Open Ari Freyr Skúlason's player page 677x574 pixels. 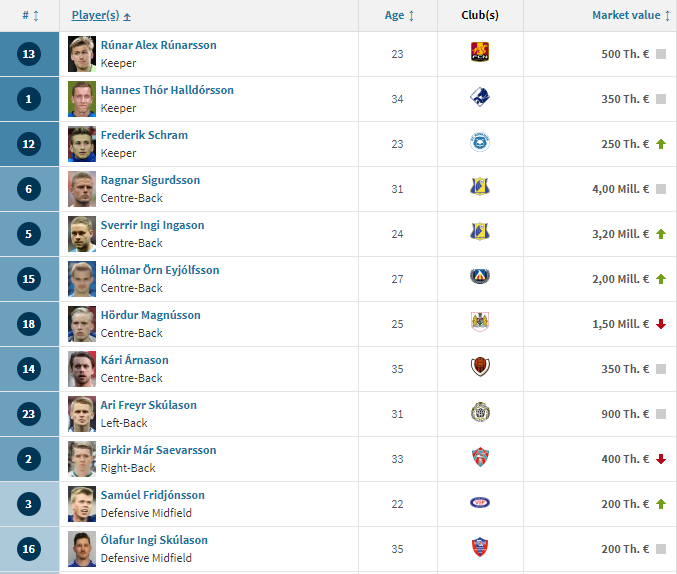pyautogui.click(x=149, y=405)
